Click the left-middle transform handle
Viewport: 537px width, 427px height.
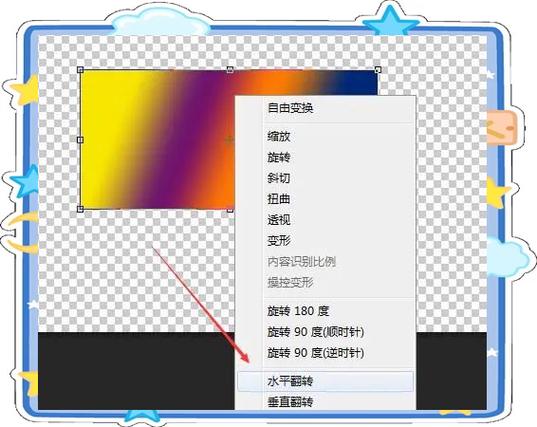[80, 140]
